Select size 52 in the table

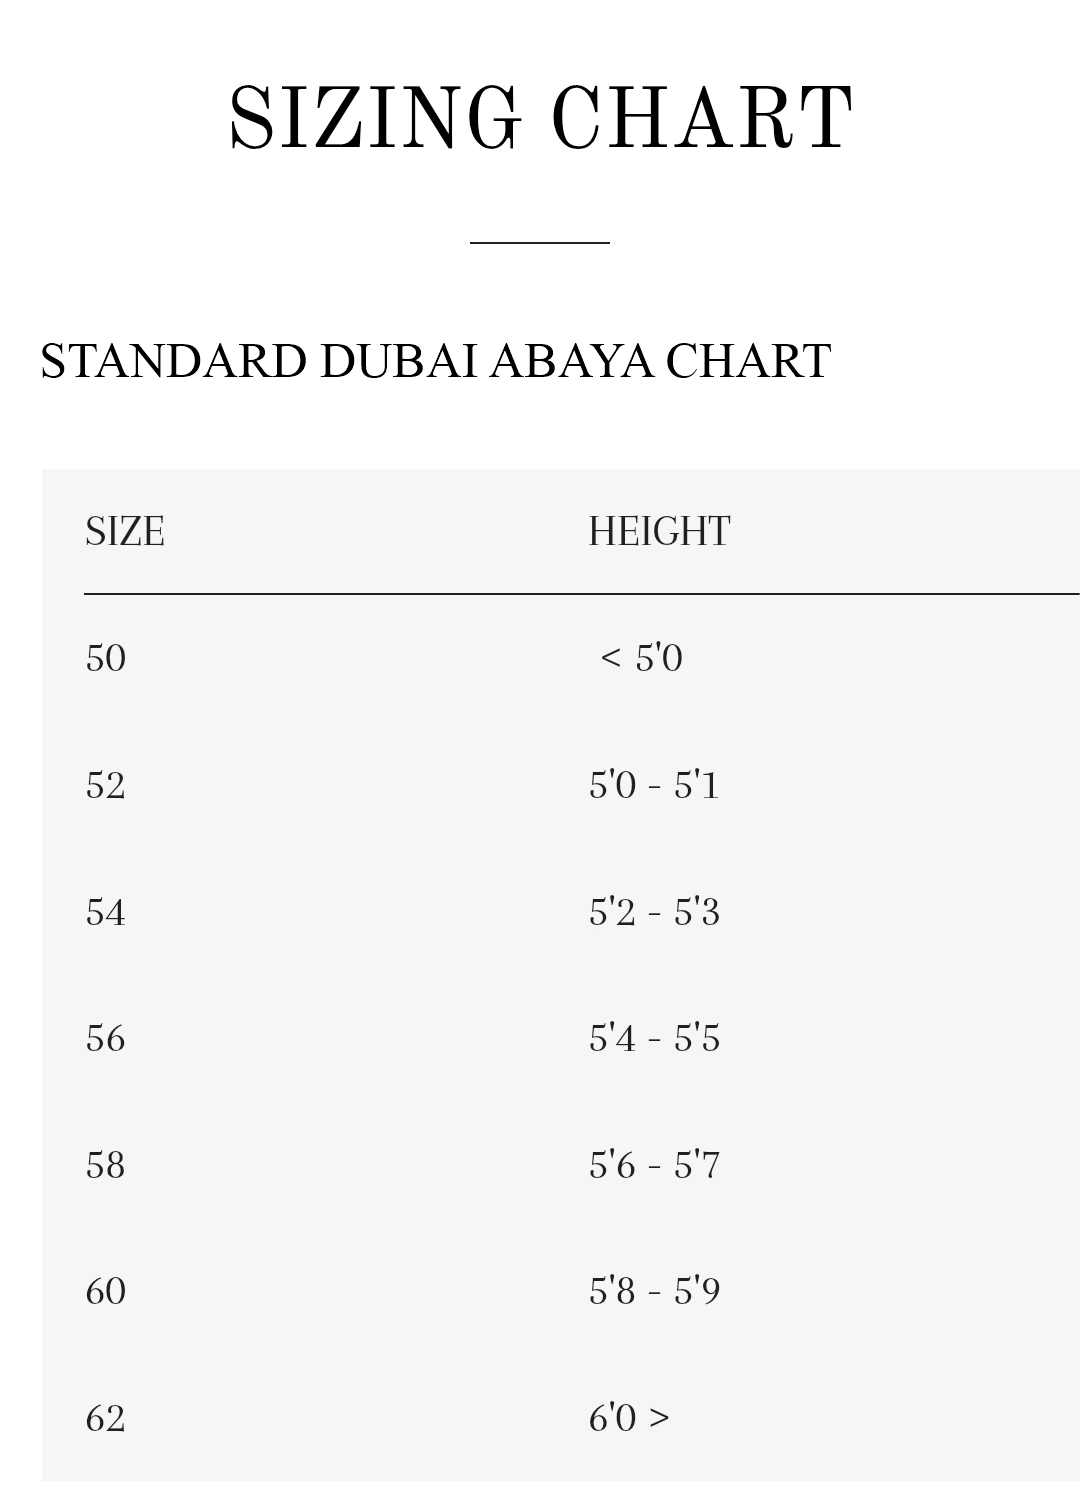(106, 785)
